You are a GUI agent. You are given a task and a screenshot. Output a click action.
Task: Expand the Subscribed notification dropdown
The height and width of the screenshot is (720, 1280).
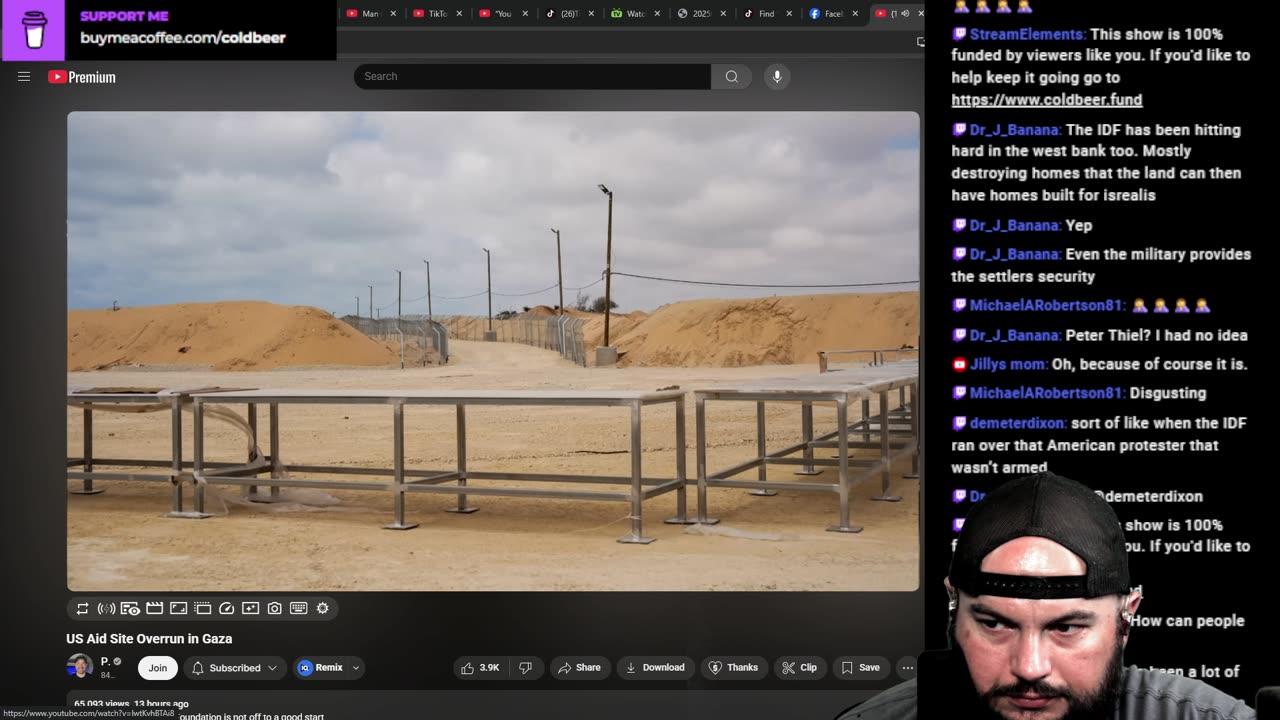(x=272, y=668)
